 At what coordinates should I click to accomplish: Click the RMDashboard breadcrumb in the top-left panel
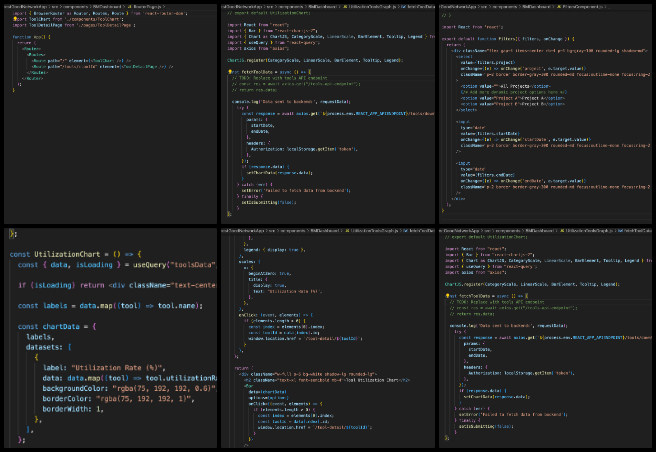click(107, 7)
